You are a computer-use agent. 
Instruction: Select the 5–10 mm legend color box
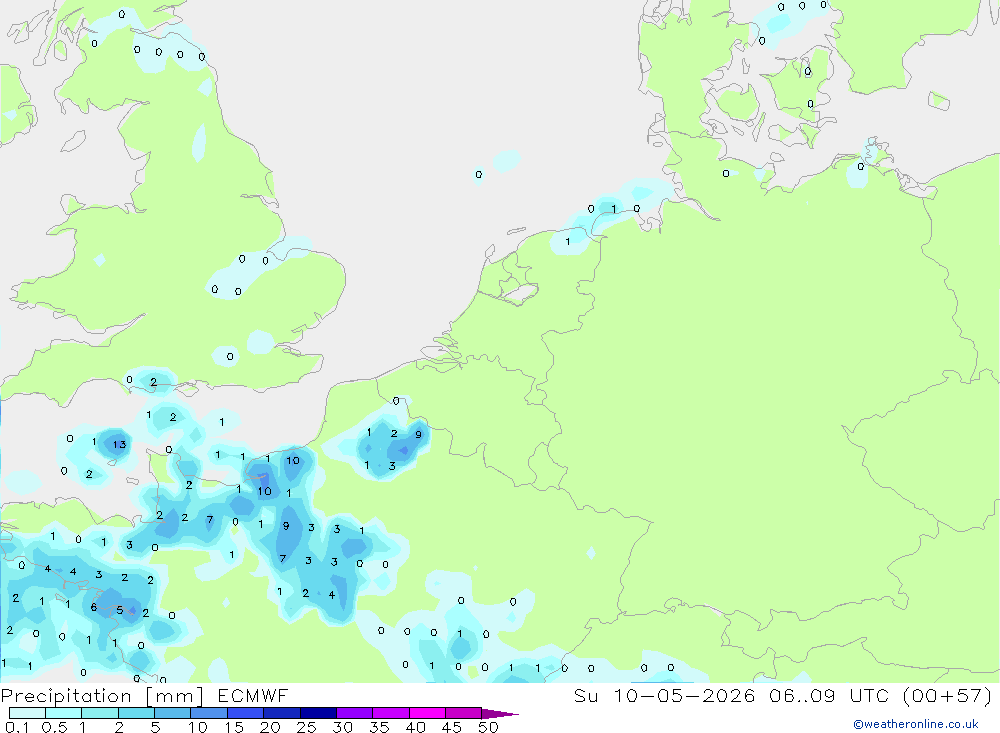point(173,713)
